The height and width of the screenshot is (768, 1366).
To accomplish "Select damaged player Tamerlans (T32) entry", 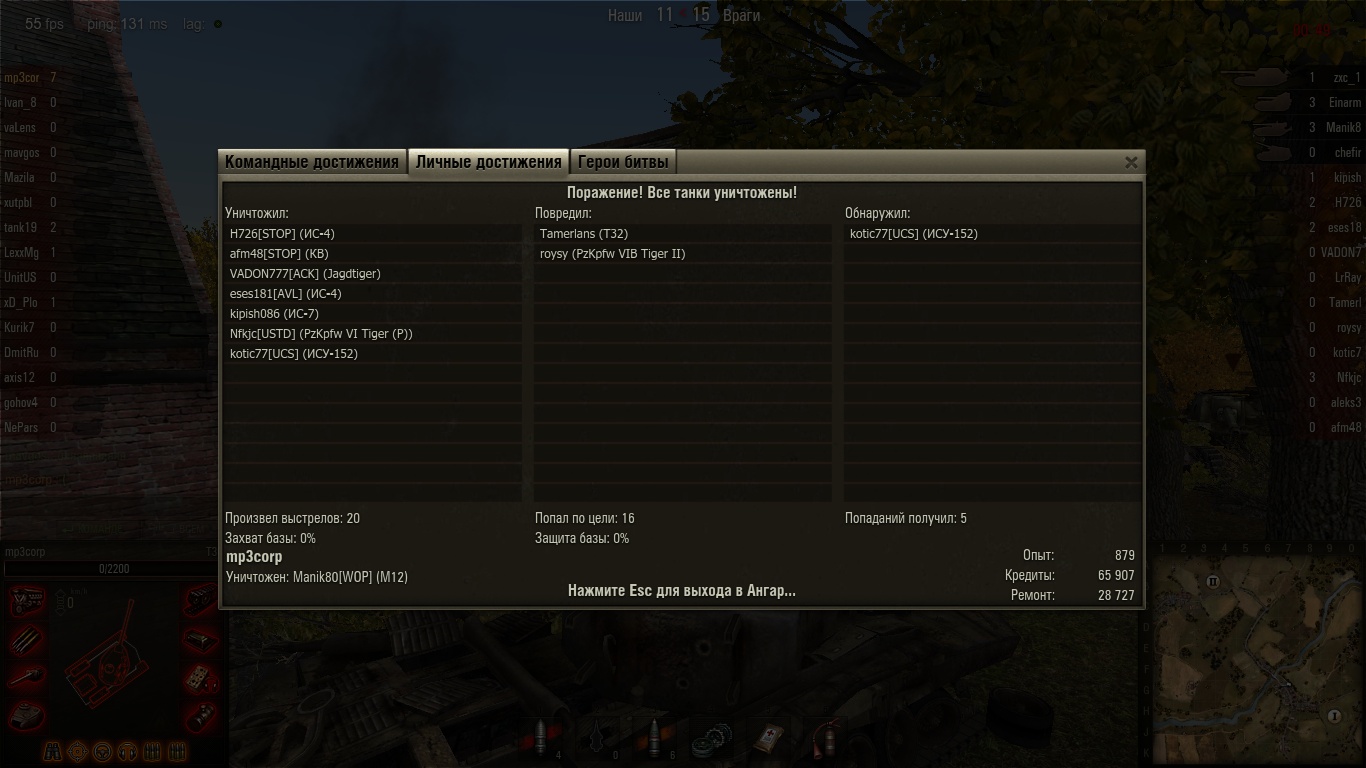I will coord(682,233).
